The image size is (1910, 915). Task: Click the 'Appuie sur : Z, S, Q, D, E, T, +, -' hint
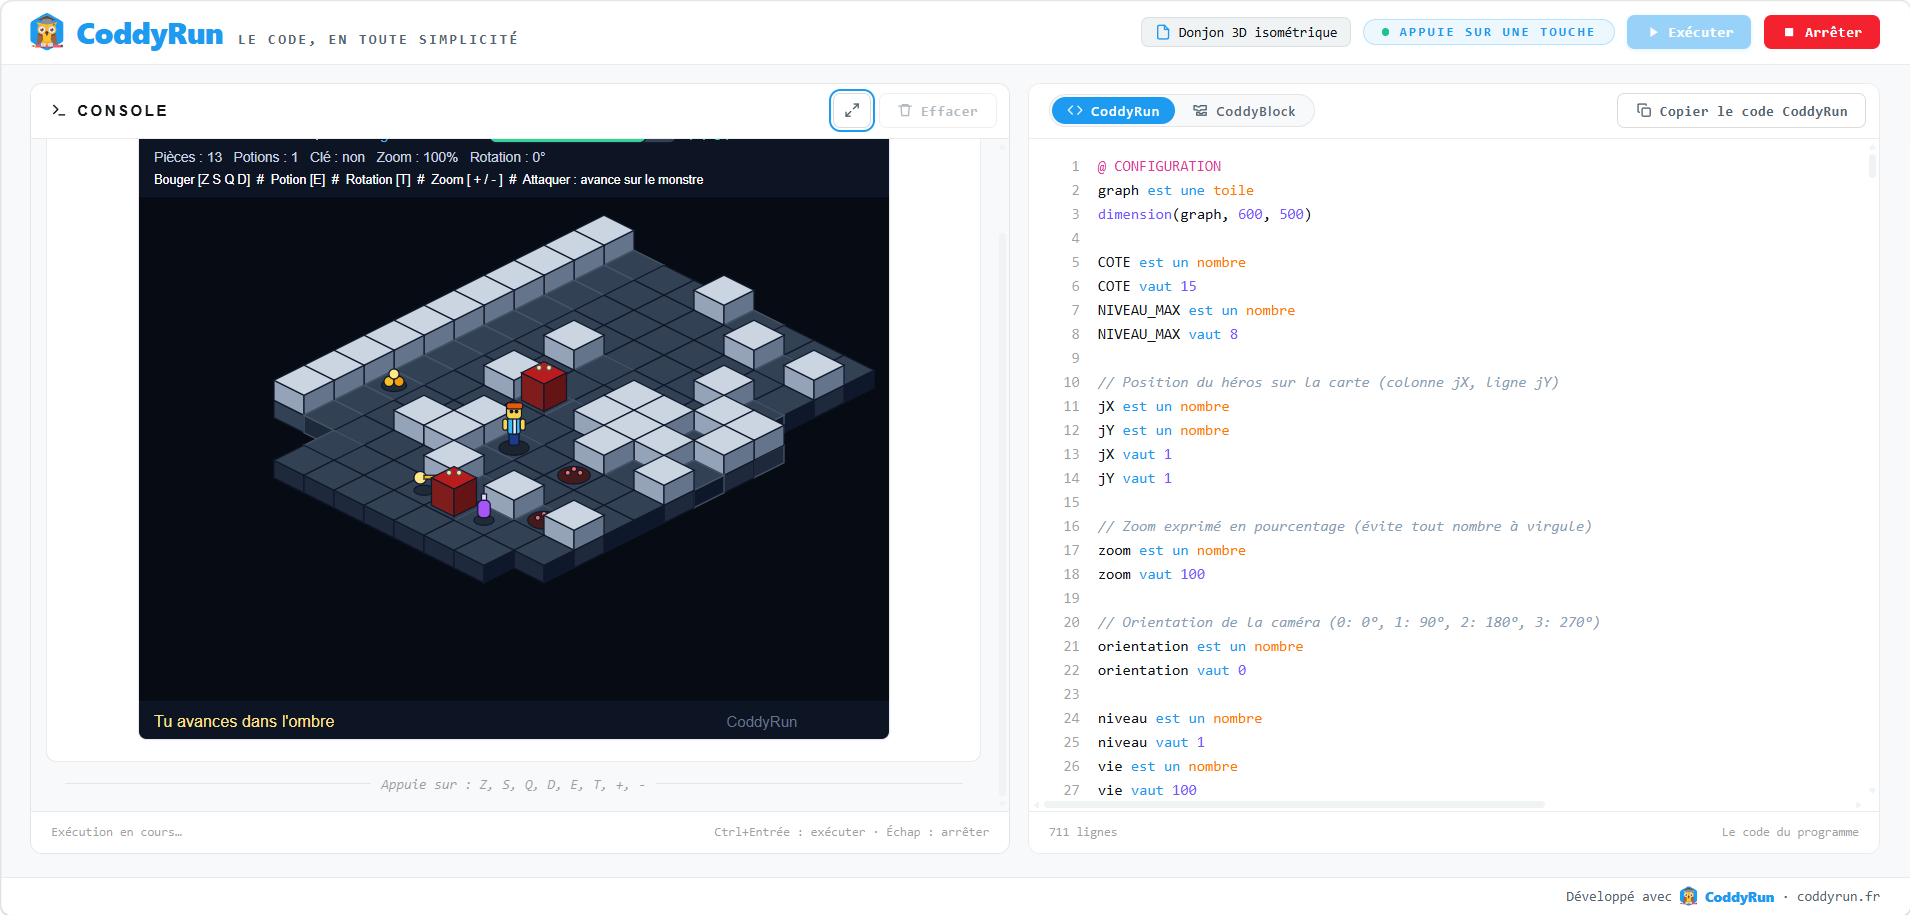513,785
